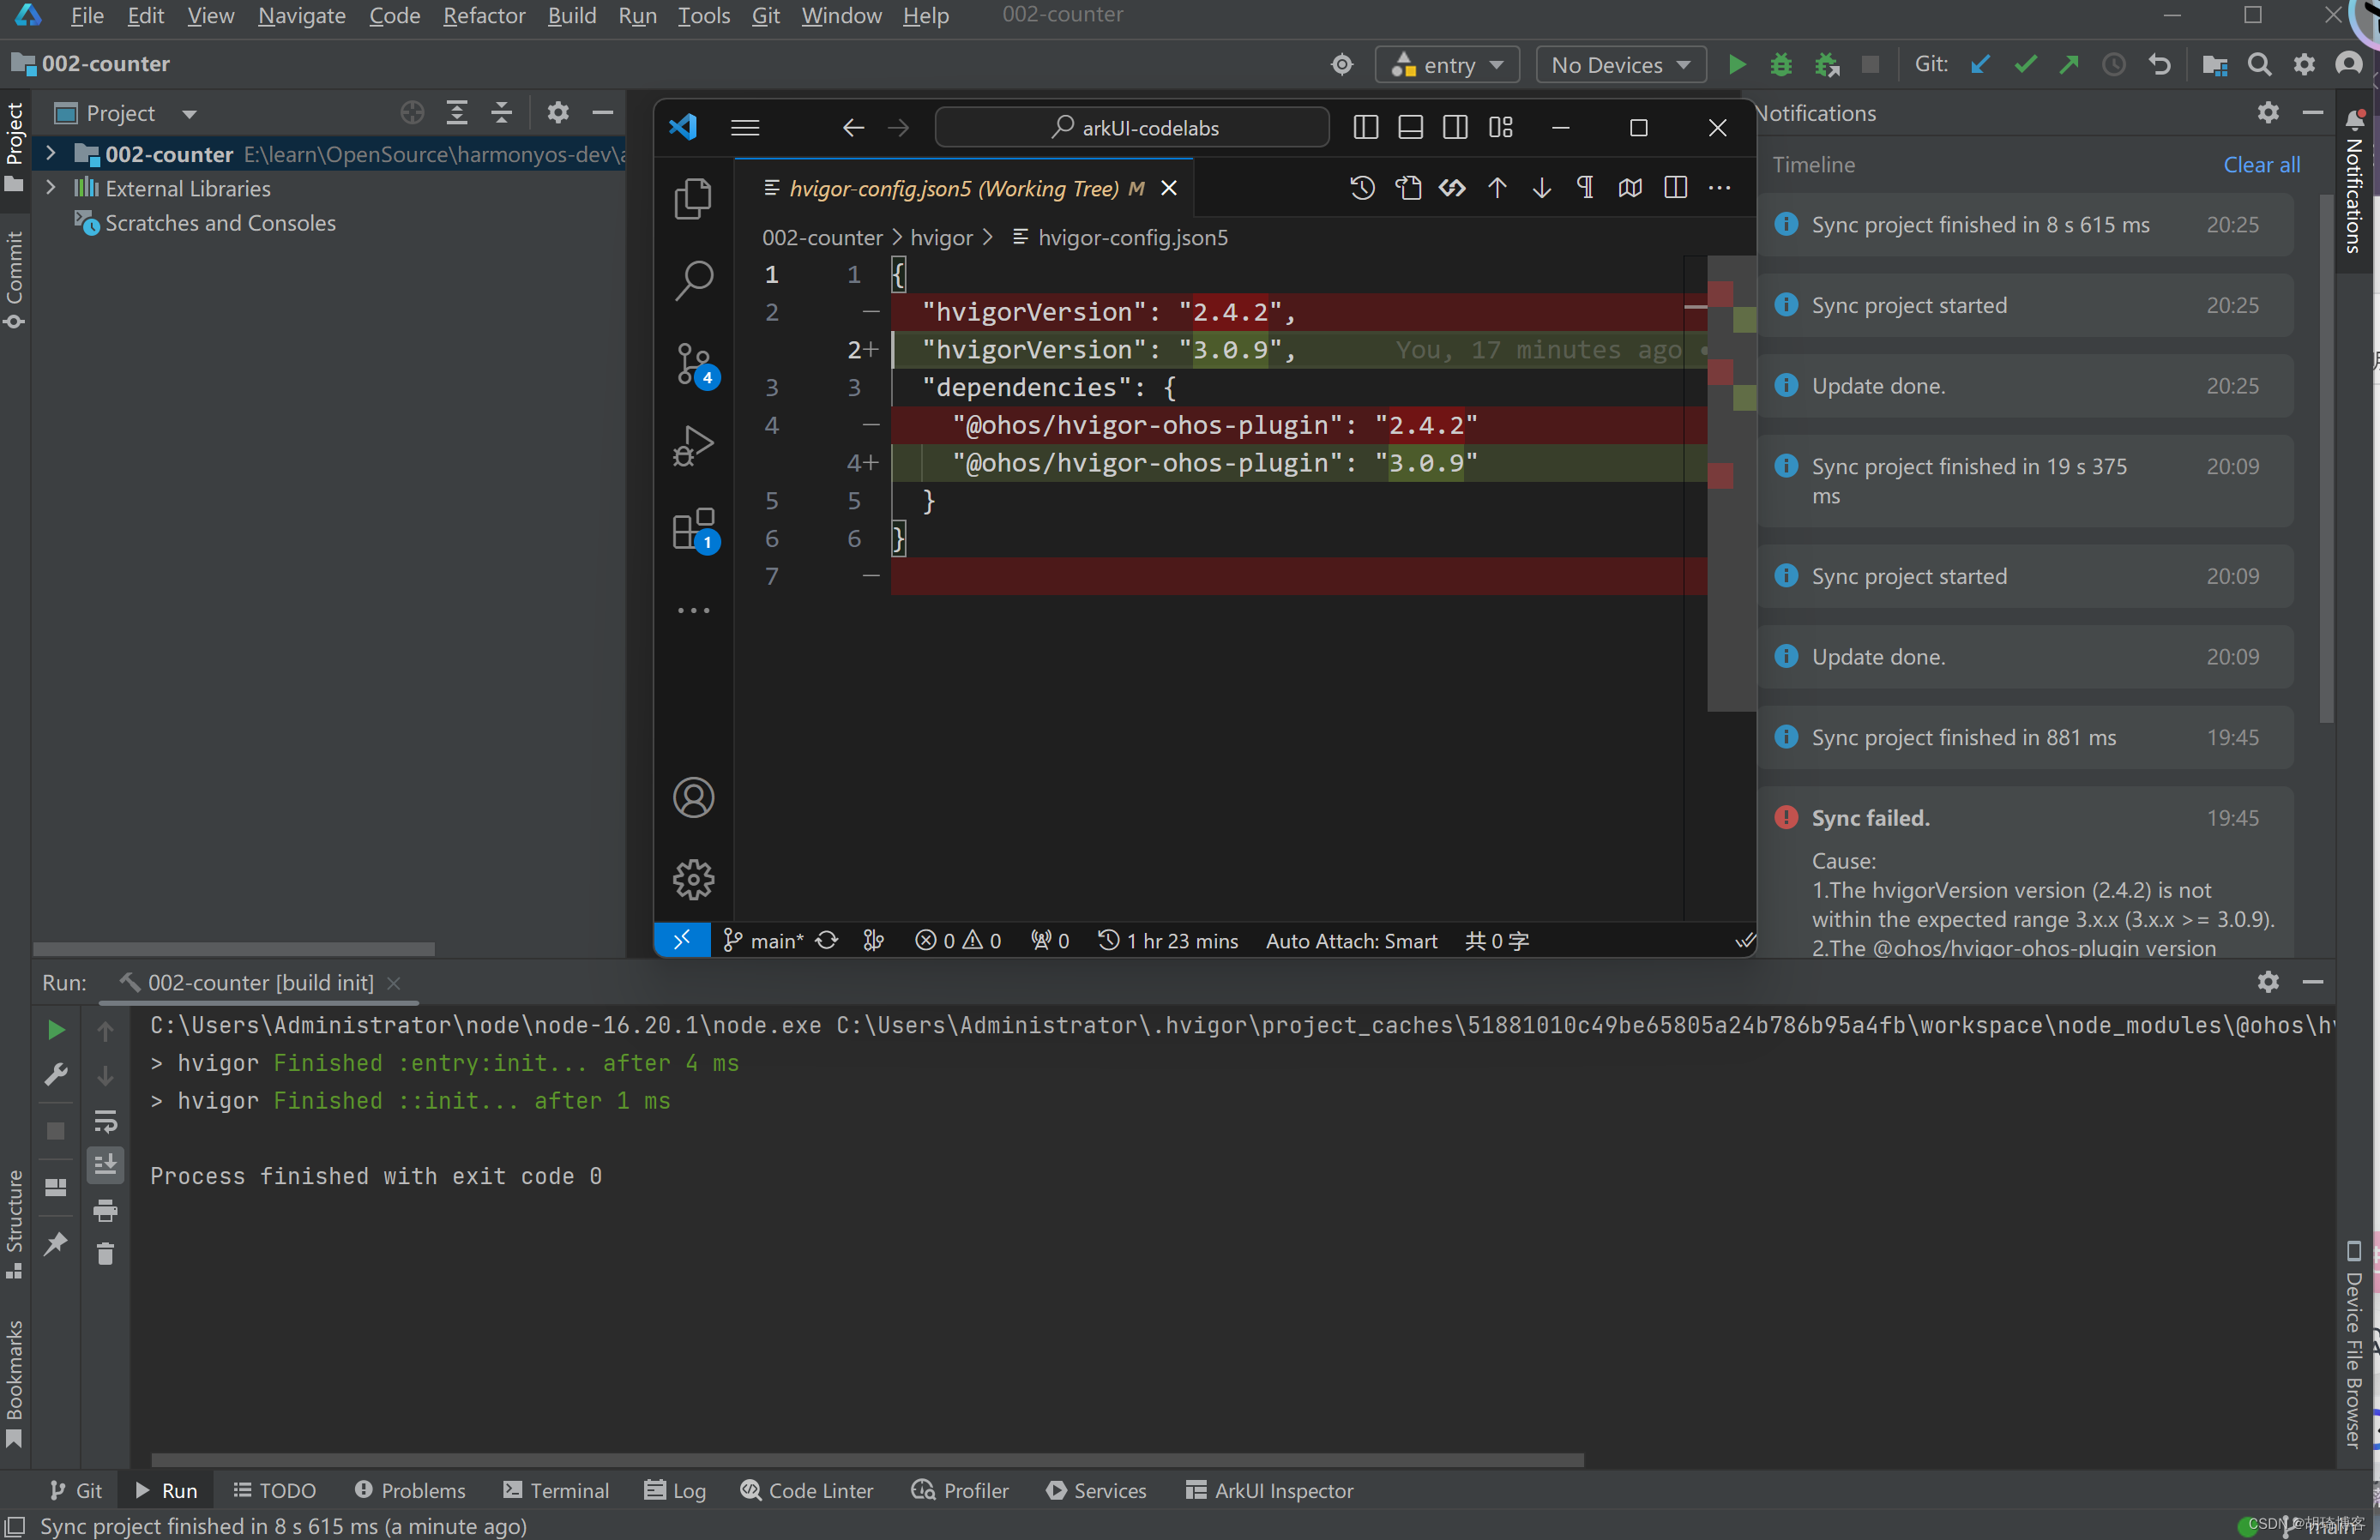The width and height of the screenshot is (2380, 1540).
Task: Toggle Auto Attach Smart in status bar
Action: 1353,940
